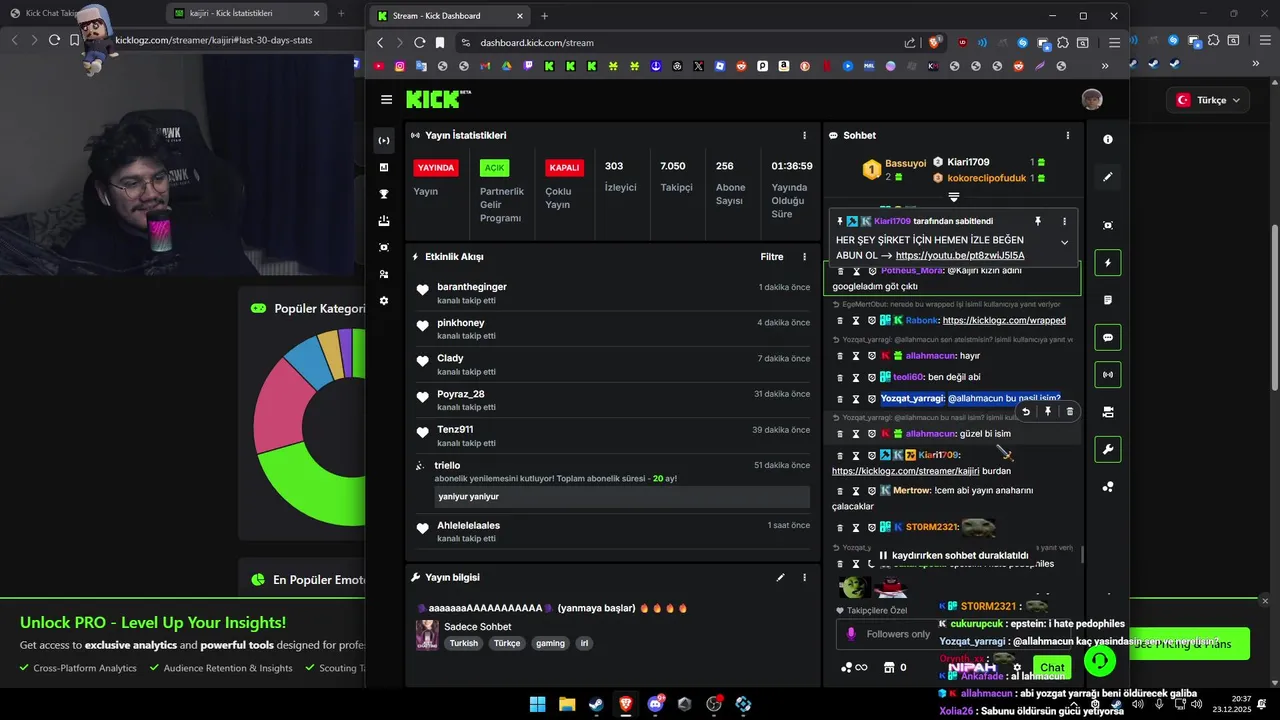Open the trophy icon in left sidebar
The height and width of the screenshot is (720, 1280).
pos(384,194)
